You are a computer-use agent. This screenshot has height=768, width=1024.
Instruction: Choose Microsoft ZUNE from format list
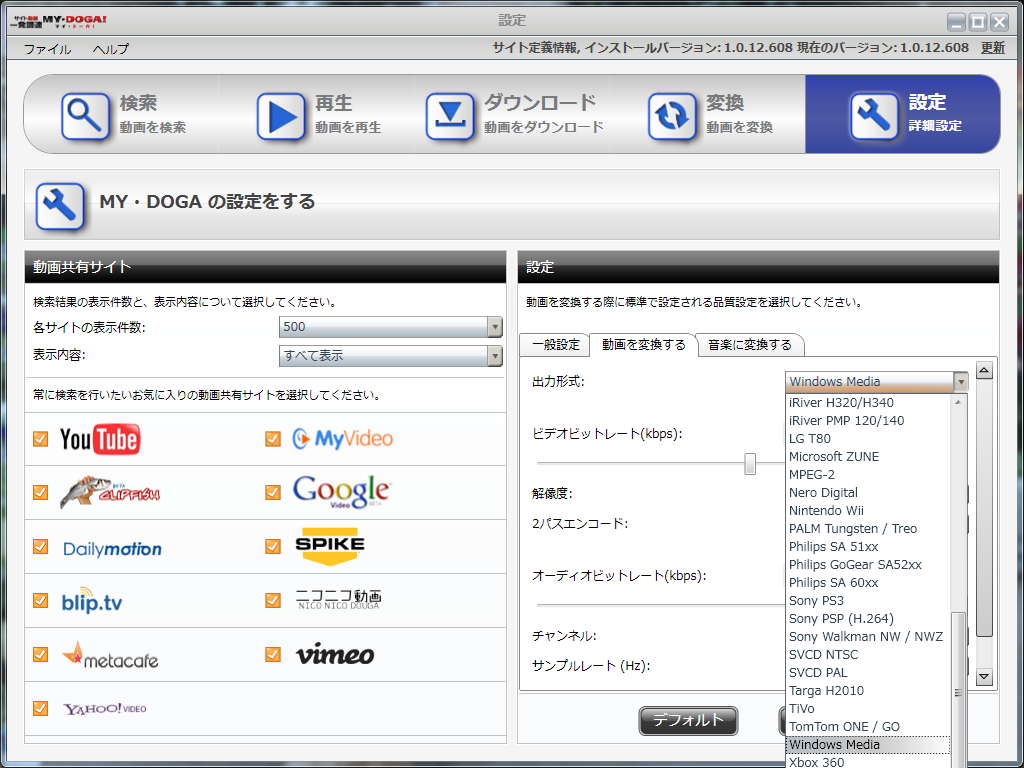tap(868, 456)
